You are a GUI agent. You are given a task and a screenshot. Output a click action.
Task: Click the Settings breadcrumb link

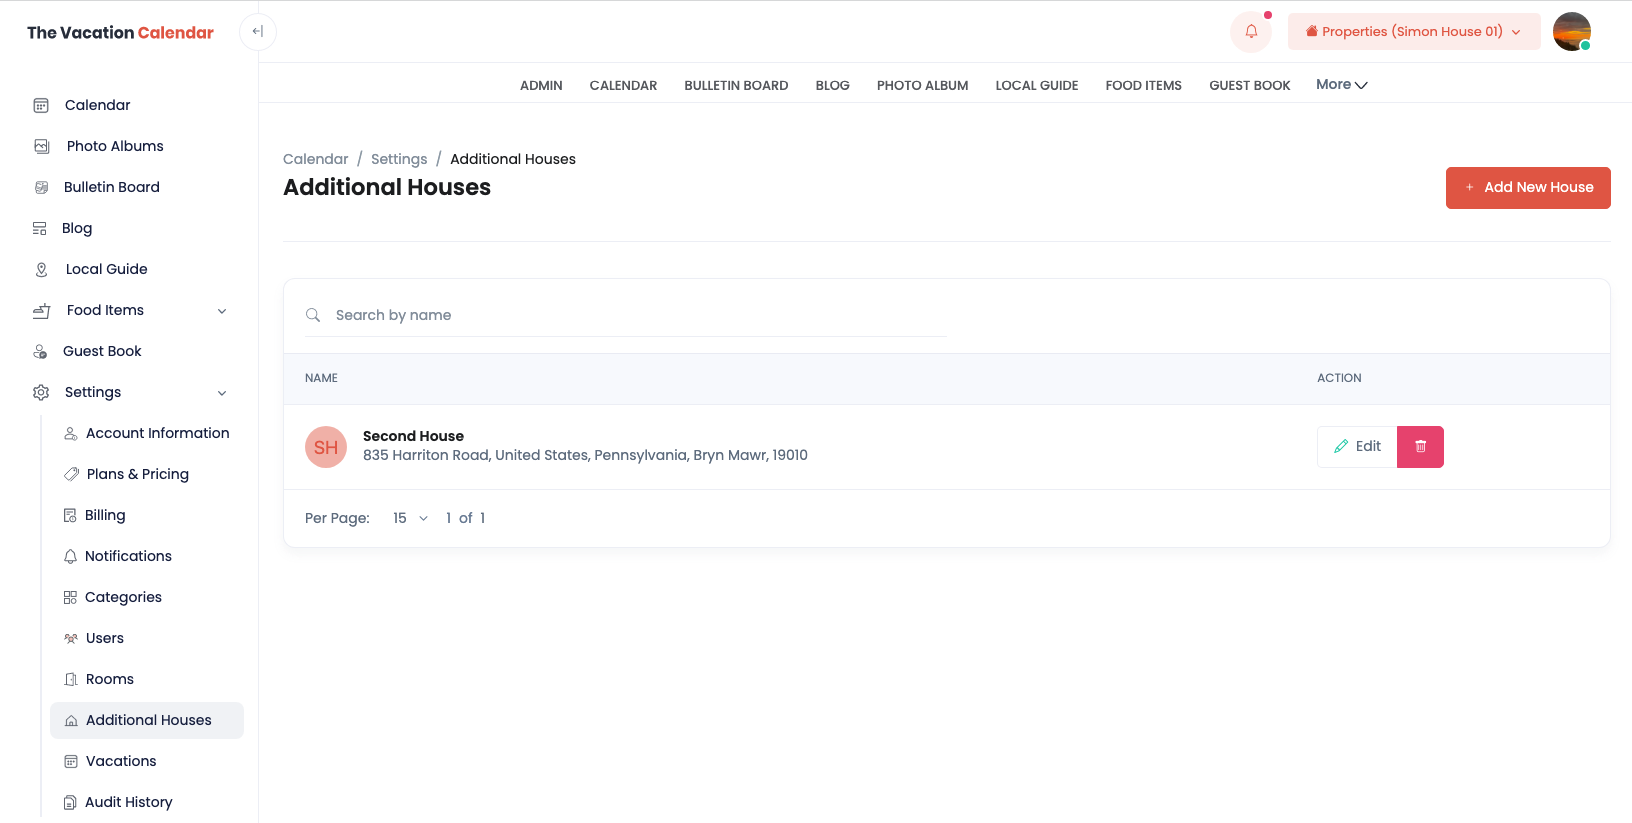pyautogui.click(x=399, y=159)
